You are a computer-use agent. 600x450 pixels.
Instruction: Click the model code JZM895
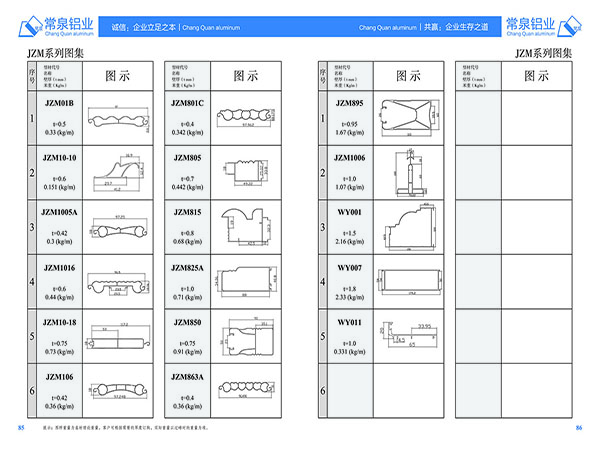[x=349, y=103]
